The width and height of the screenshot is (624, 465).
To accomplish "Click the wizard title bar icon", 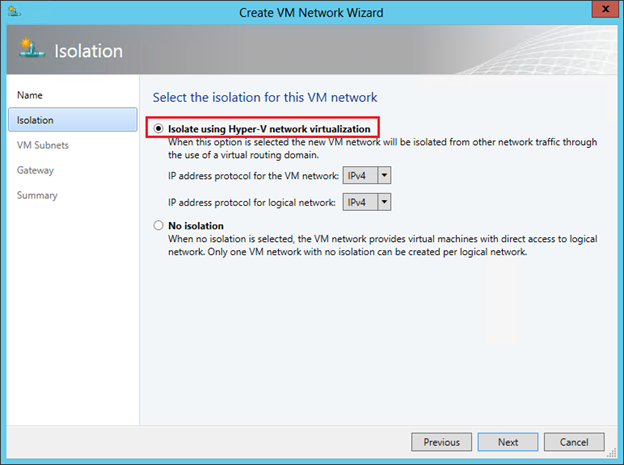I will (x=14, y=12).
